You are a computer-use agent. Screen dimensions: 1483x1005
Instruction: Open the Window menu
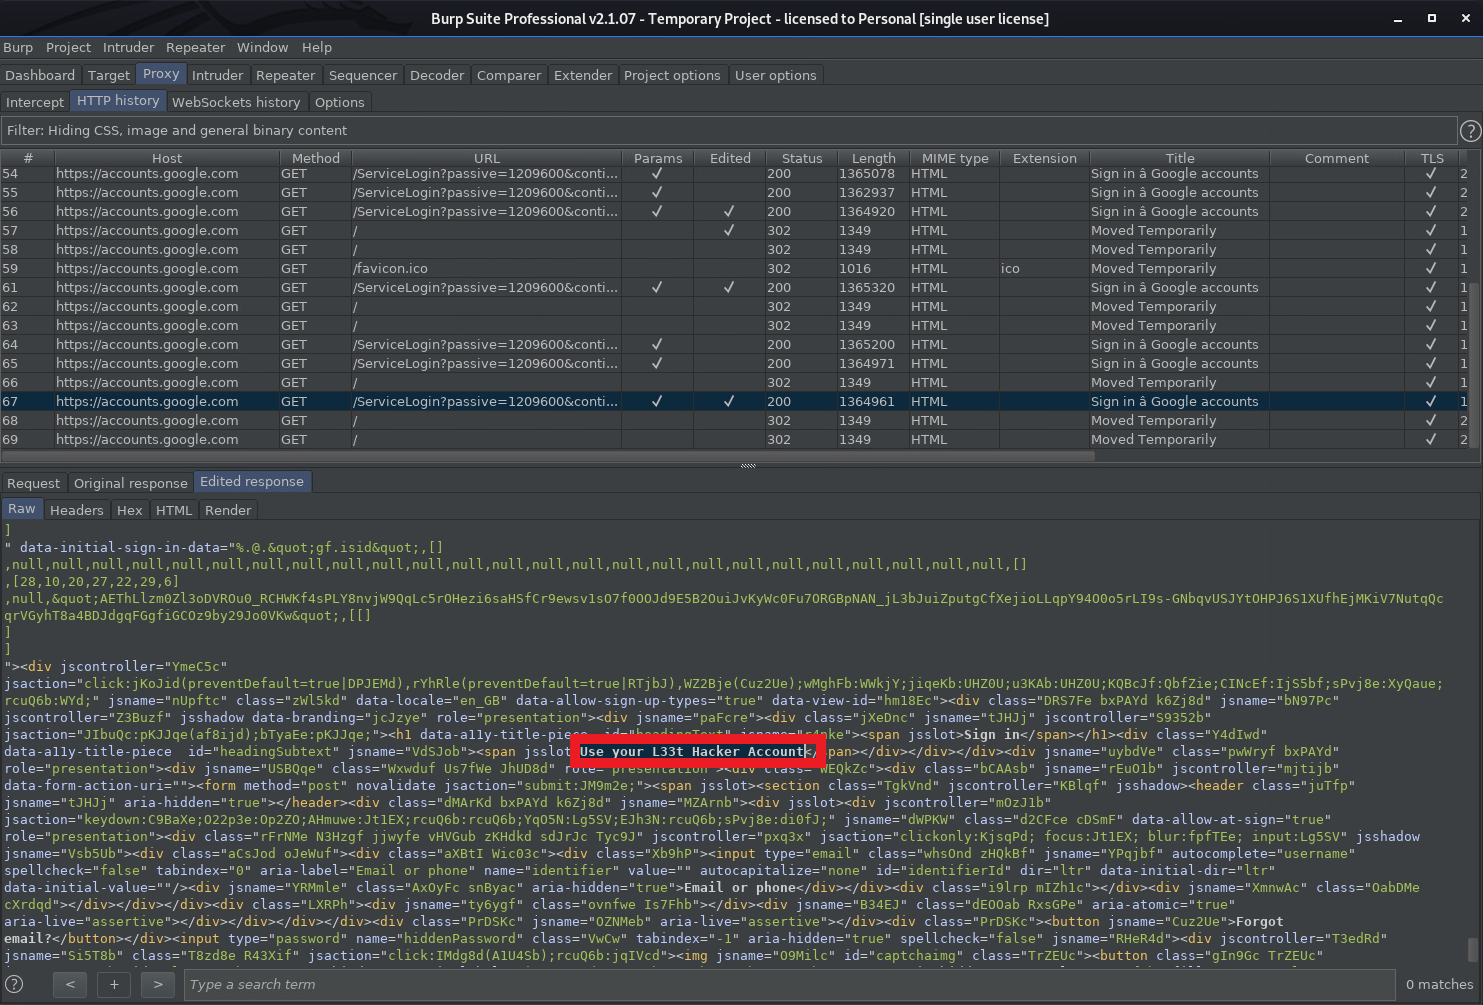pos(262,47)
